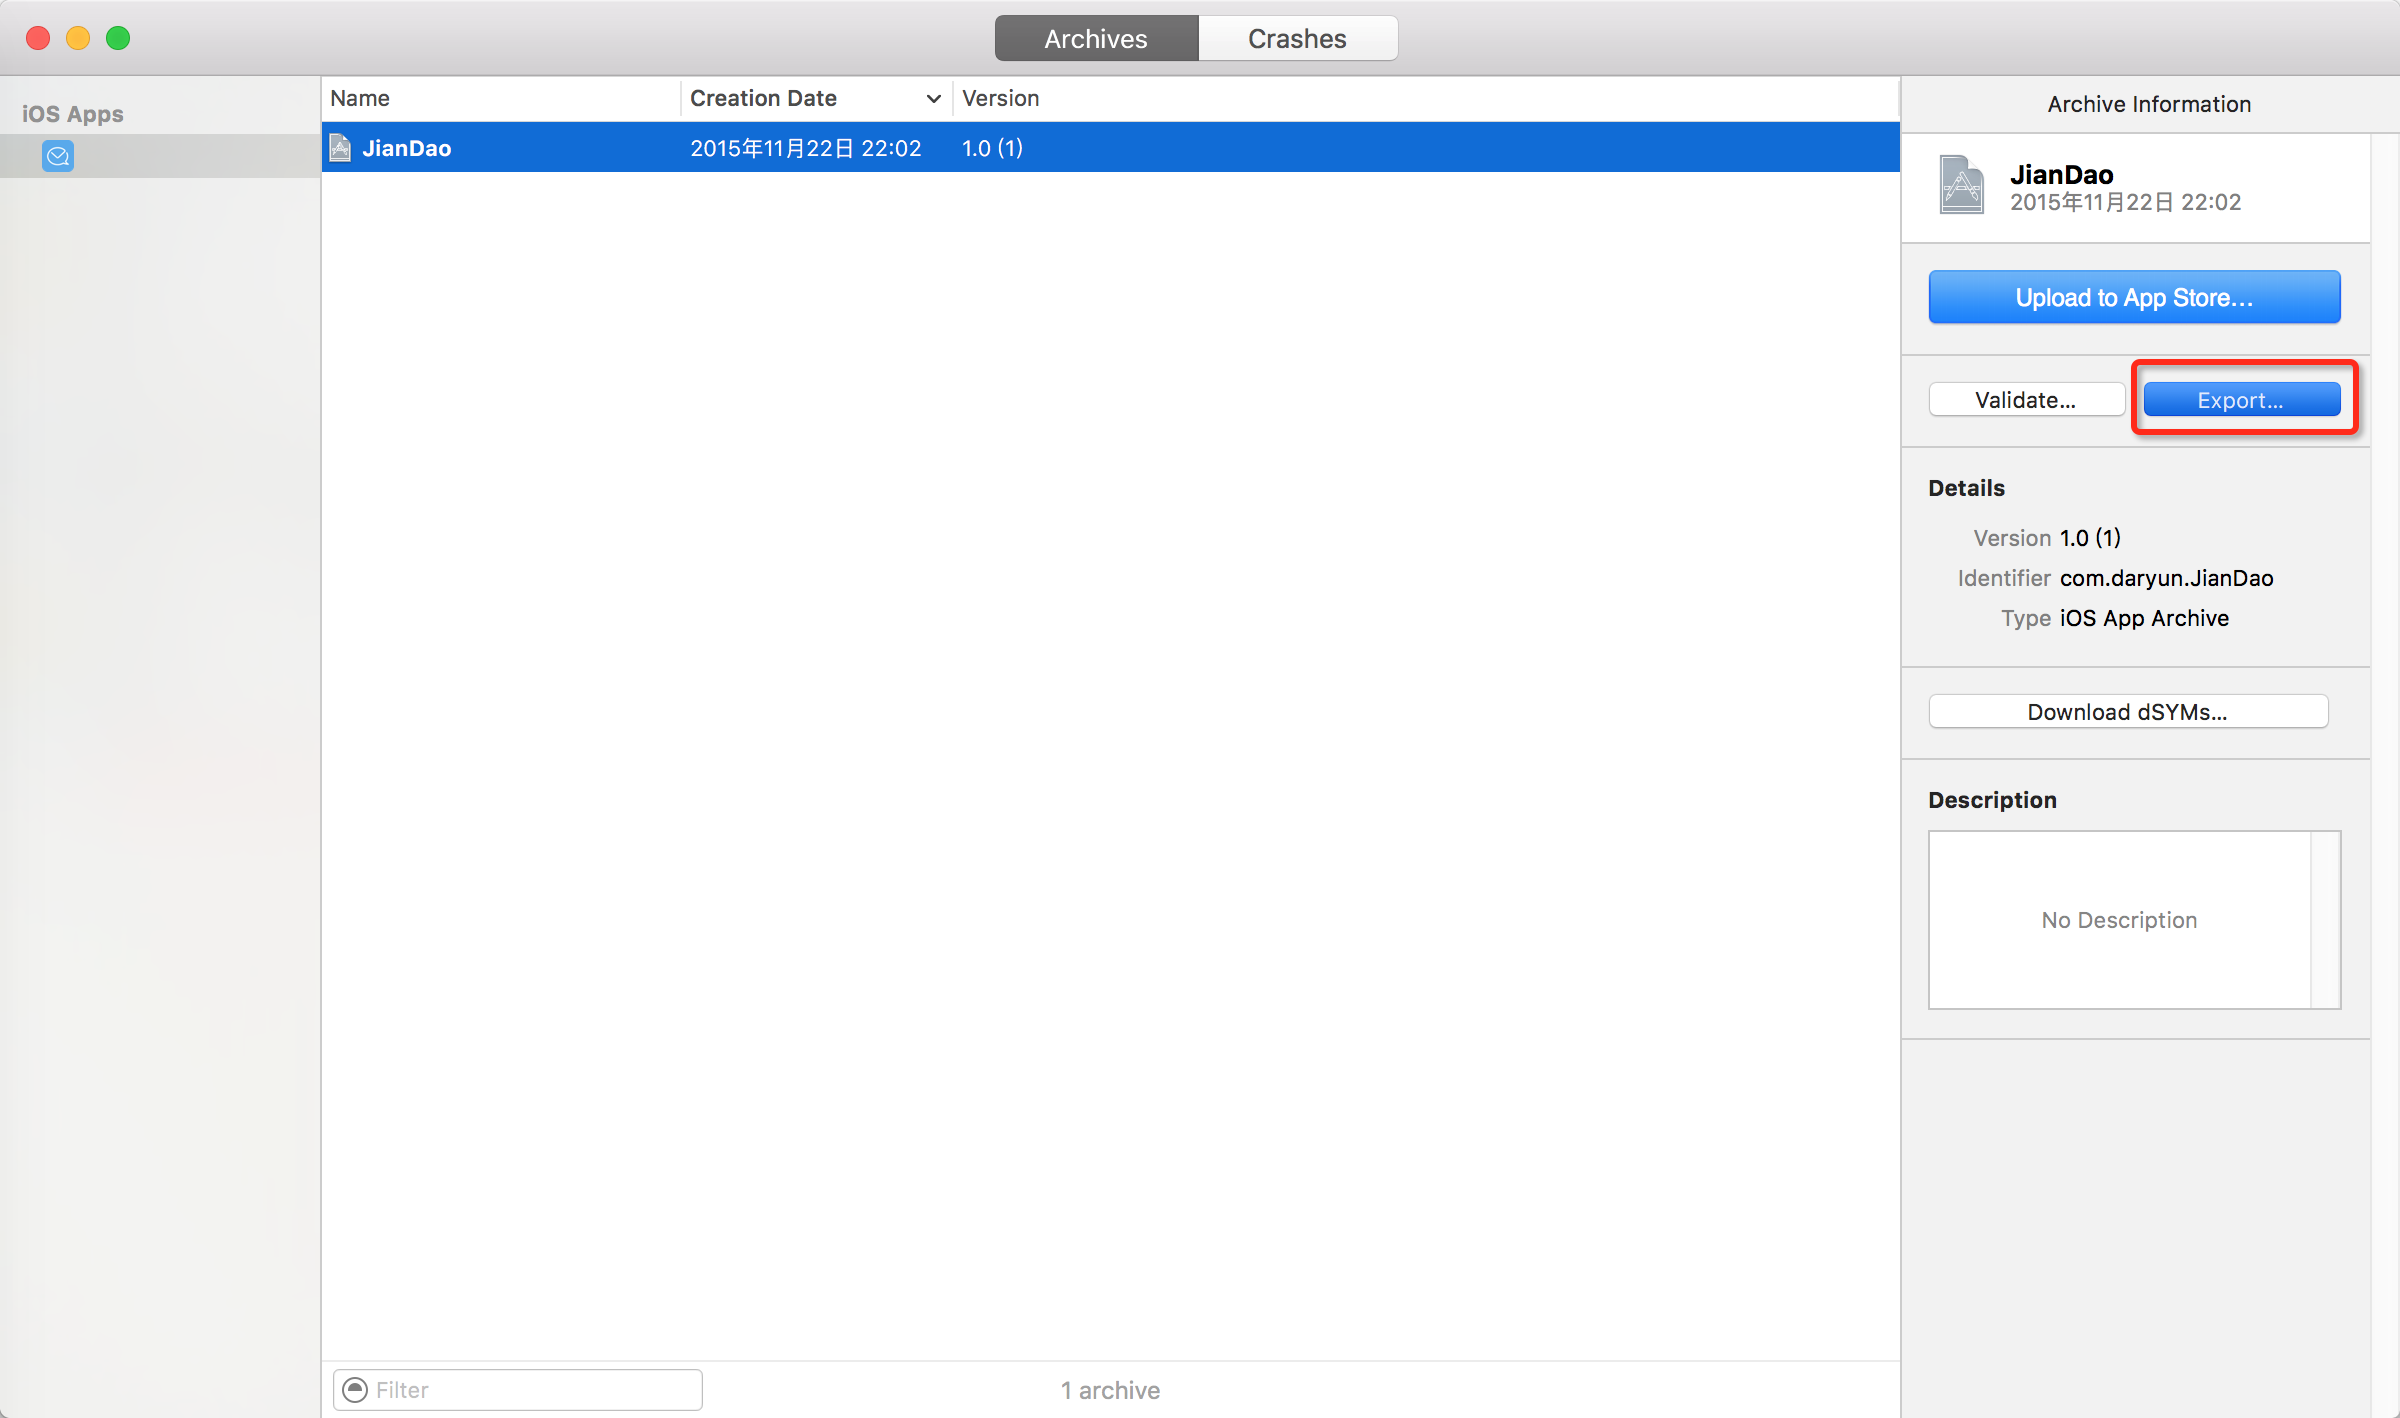
Task: Click the Validate button
Action: (2025, 400)
